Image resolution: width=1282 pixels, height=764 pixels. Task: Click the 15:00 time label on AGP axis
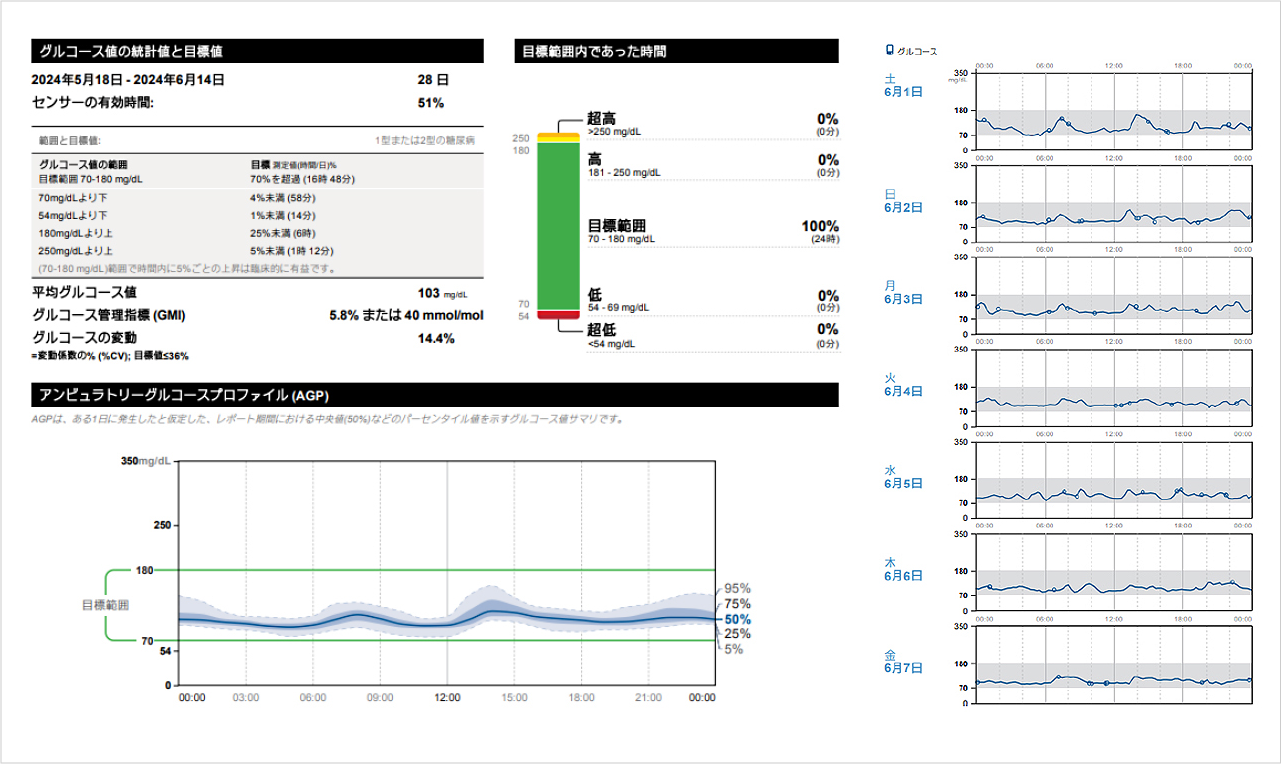click(x=514, y=697)
